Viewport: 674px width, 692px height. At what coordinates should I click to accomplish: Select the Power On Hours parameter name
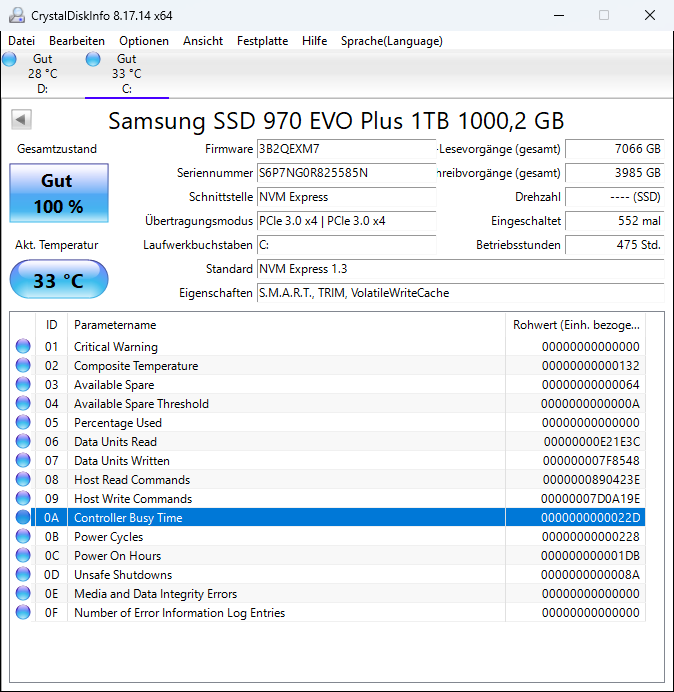click(x=117, y=556)
